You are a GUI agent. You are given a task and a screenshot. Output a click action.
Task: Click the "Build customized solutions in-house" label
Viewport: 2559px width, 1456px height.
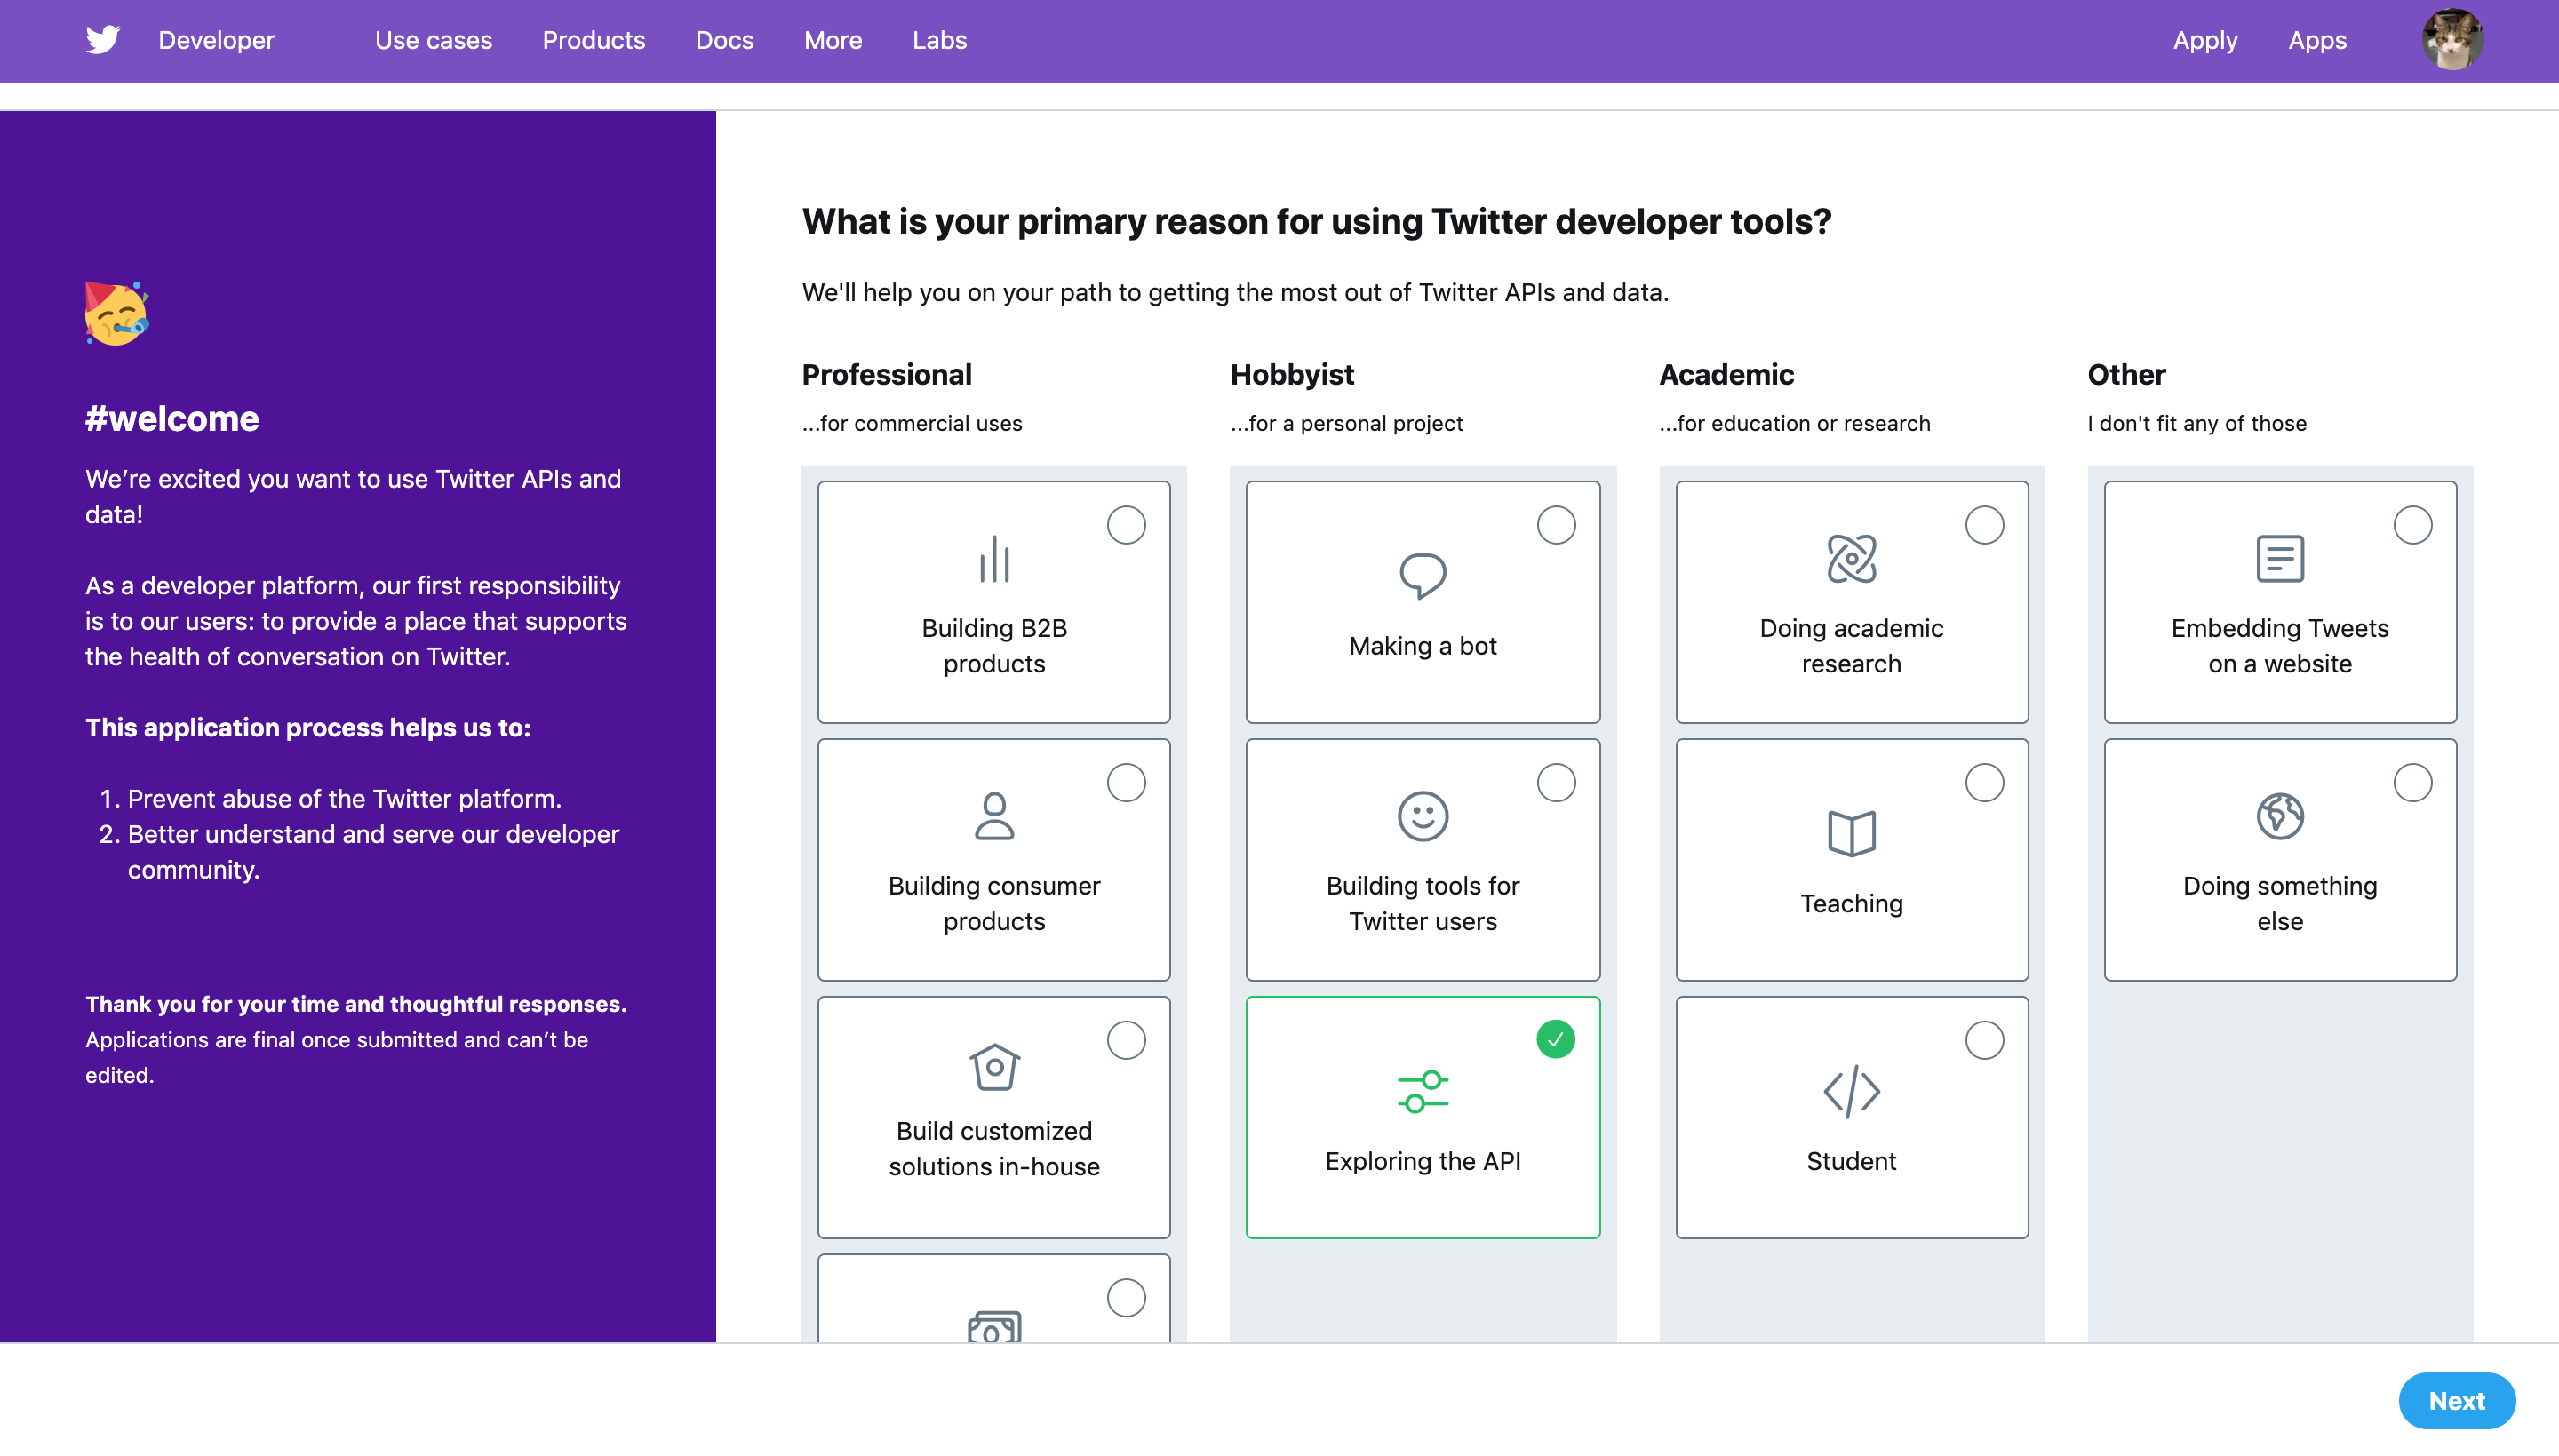pos(994,1149)
